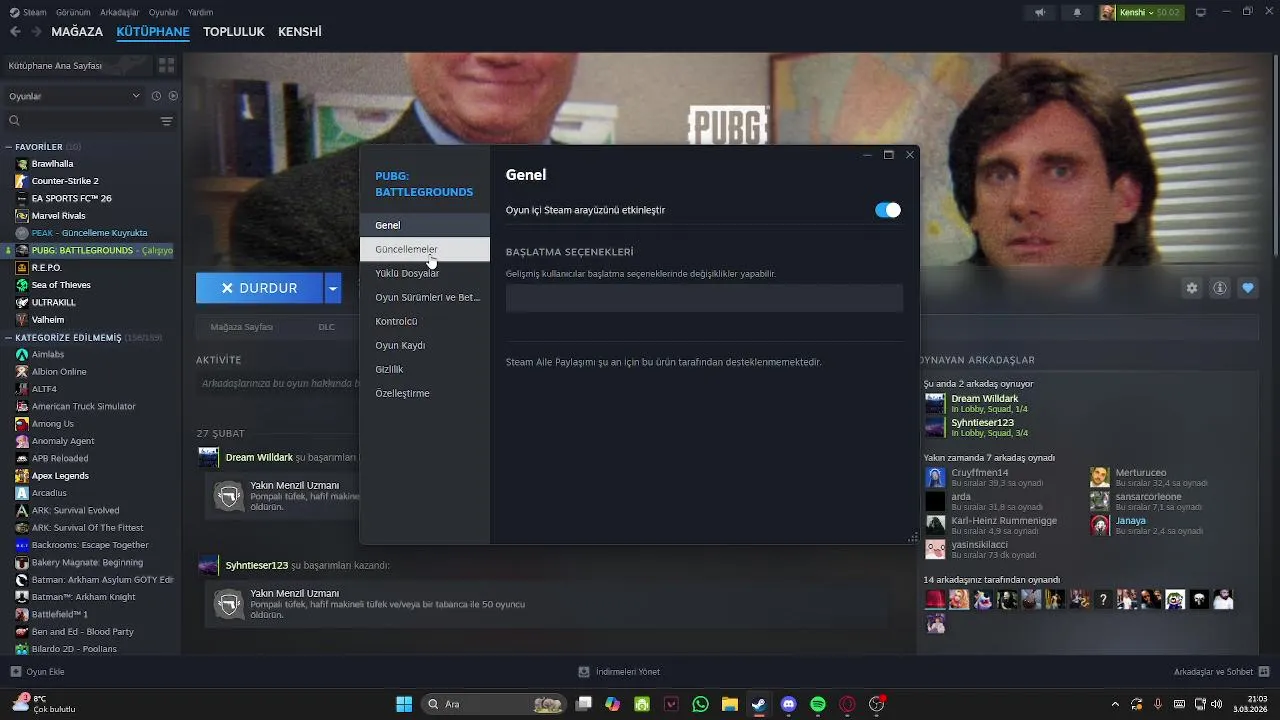
Task: Open Gizlilik settings section
Action: (x=425, y=369)
